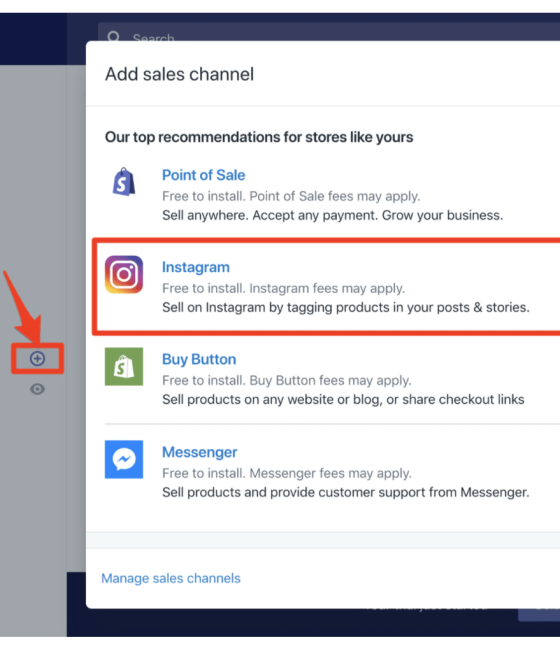Click the magnifier icon in the search bar
The width and height of the screenshot is (560, 670).
114,37
